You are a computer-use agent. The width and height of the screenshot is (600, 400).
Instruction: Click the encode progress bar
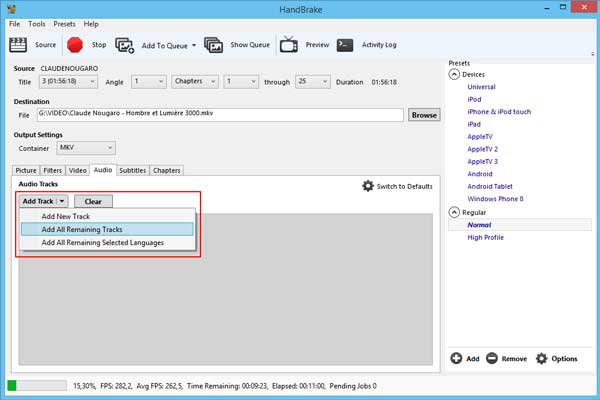pos(37,385)
